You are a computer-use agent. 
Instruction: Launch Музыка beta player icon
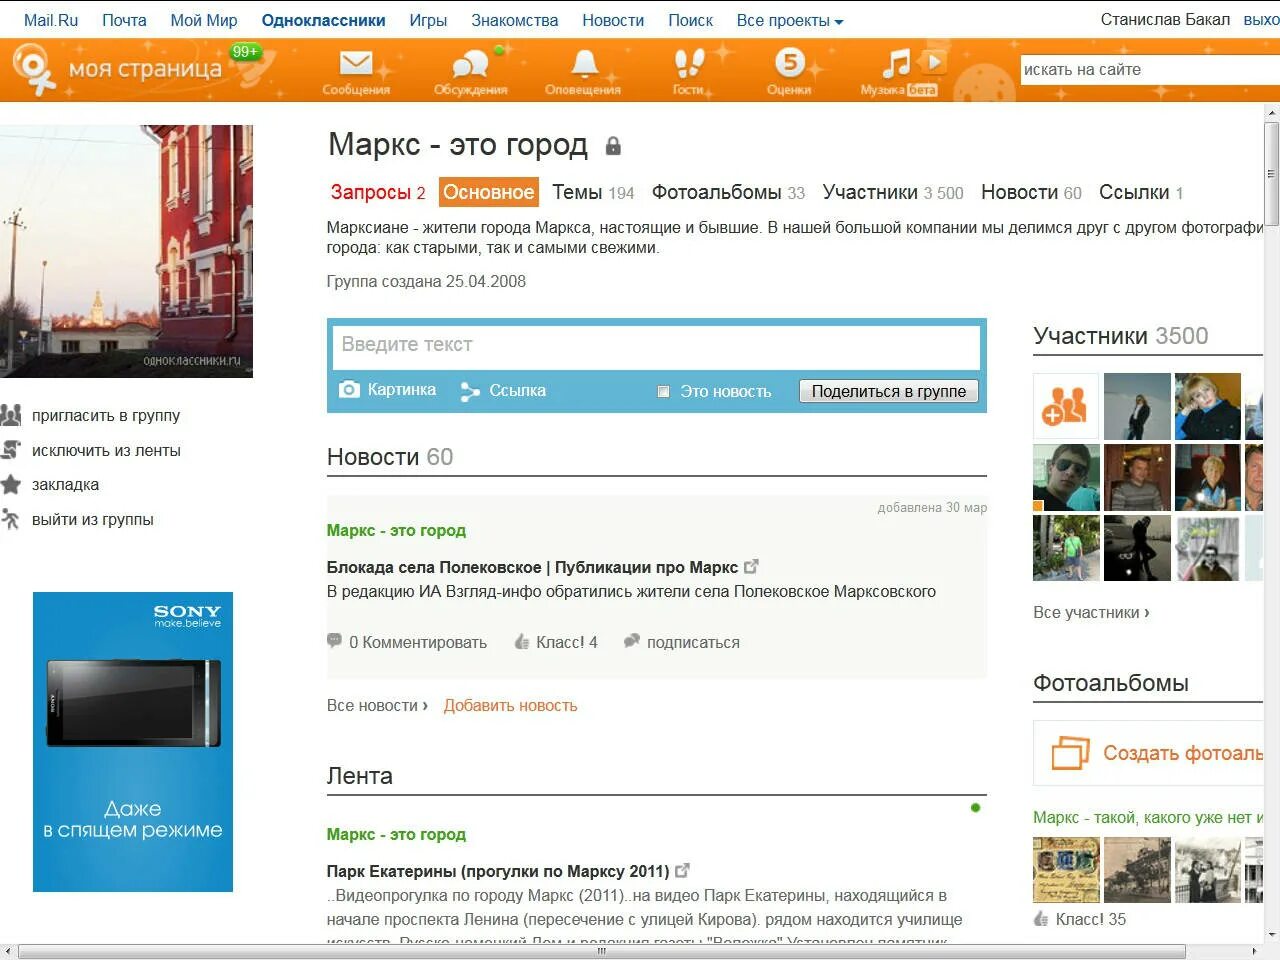pos(898,66)
